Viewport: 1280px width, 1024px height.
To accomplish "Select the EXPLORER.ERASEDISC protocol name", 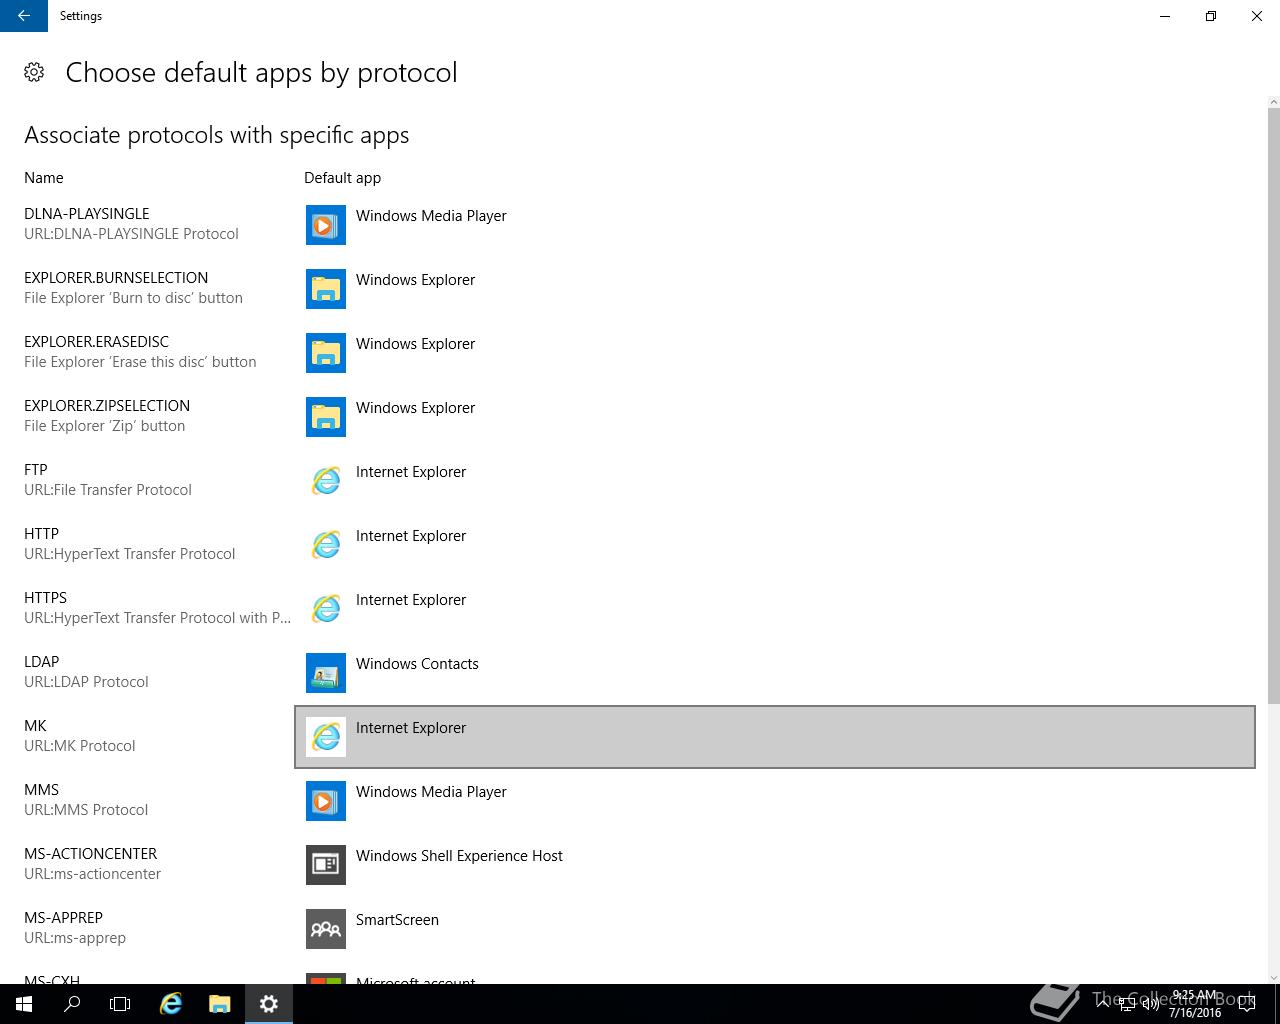I will (x=97, y=342).
